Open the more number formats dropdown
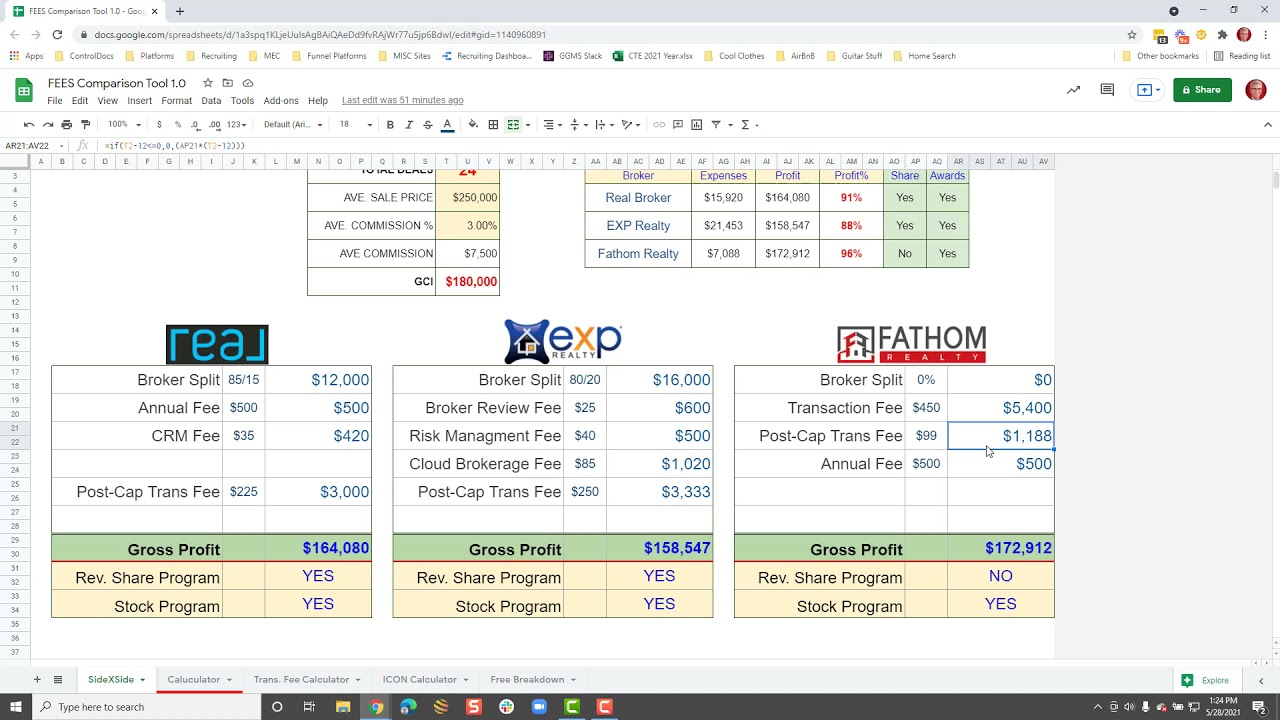Screen dimensions: 1280x720 [x=236, y=125]
